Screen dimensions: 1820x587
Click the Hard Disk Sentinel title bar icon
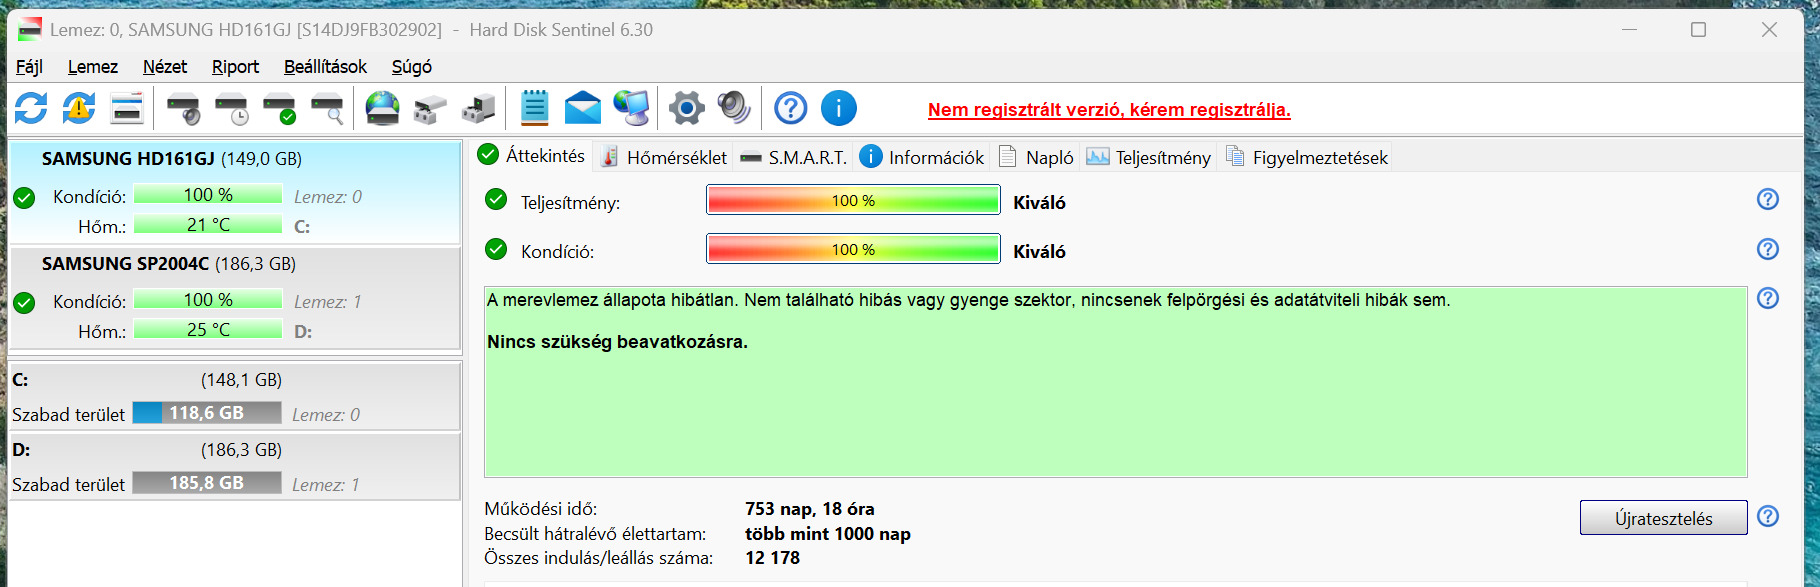pos(29,29)
